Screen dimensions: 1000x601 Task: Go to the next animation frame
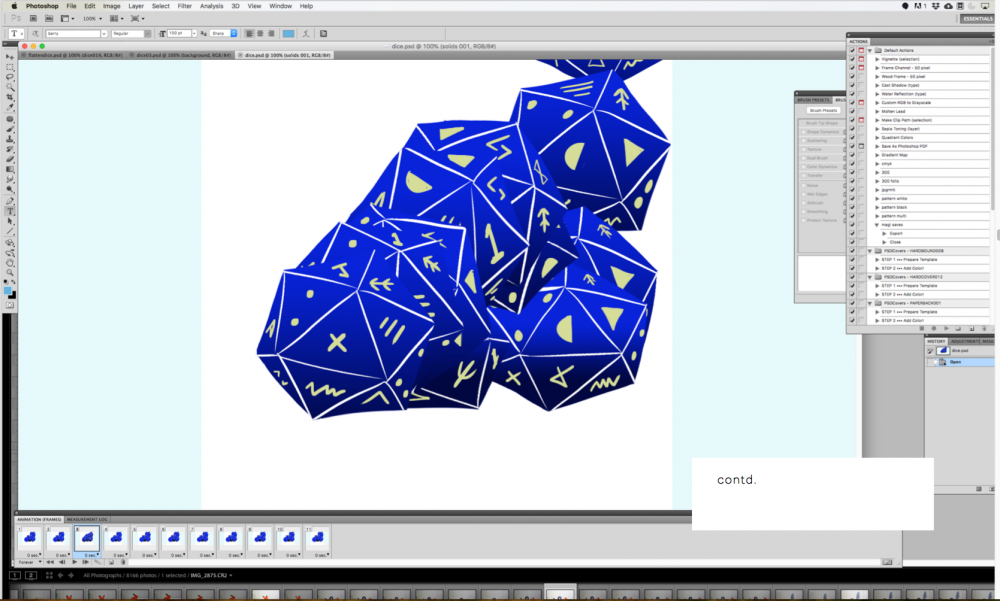click(85, 562)
